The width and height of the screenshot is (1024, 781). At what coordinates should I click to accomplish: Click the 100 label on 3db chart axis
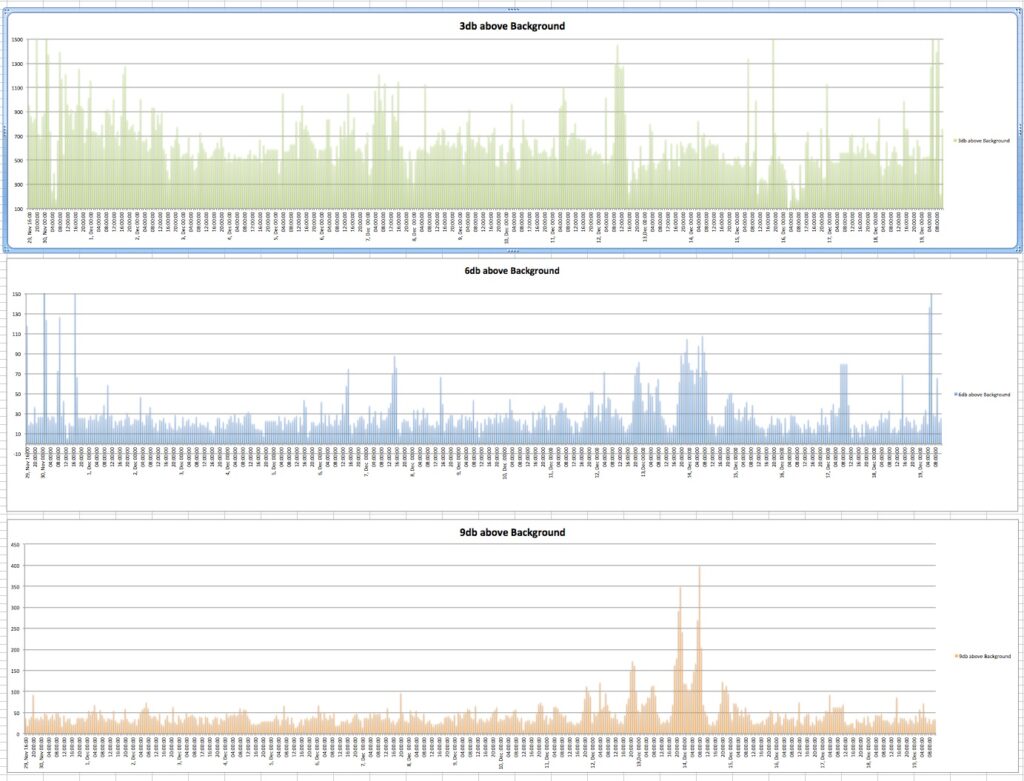coord(17,208)
